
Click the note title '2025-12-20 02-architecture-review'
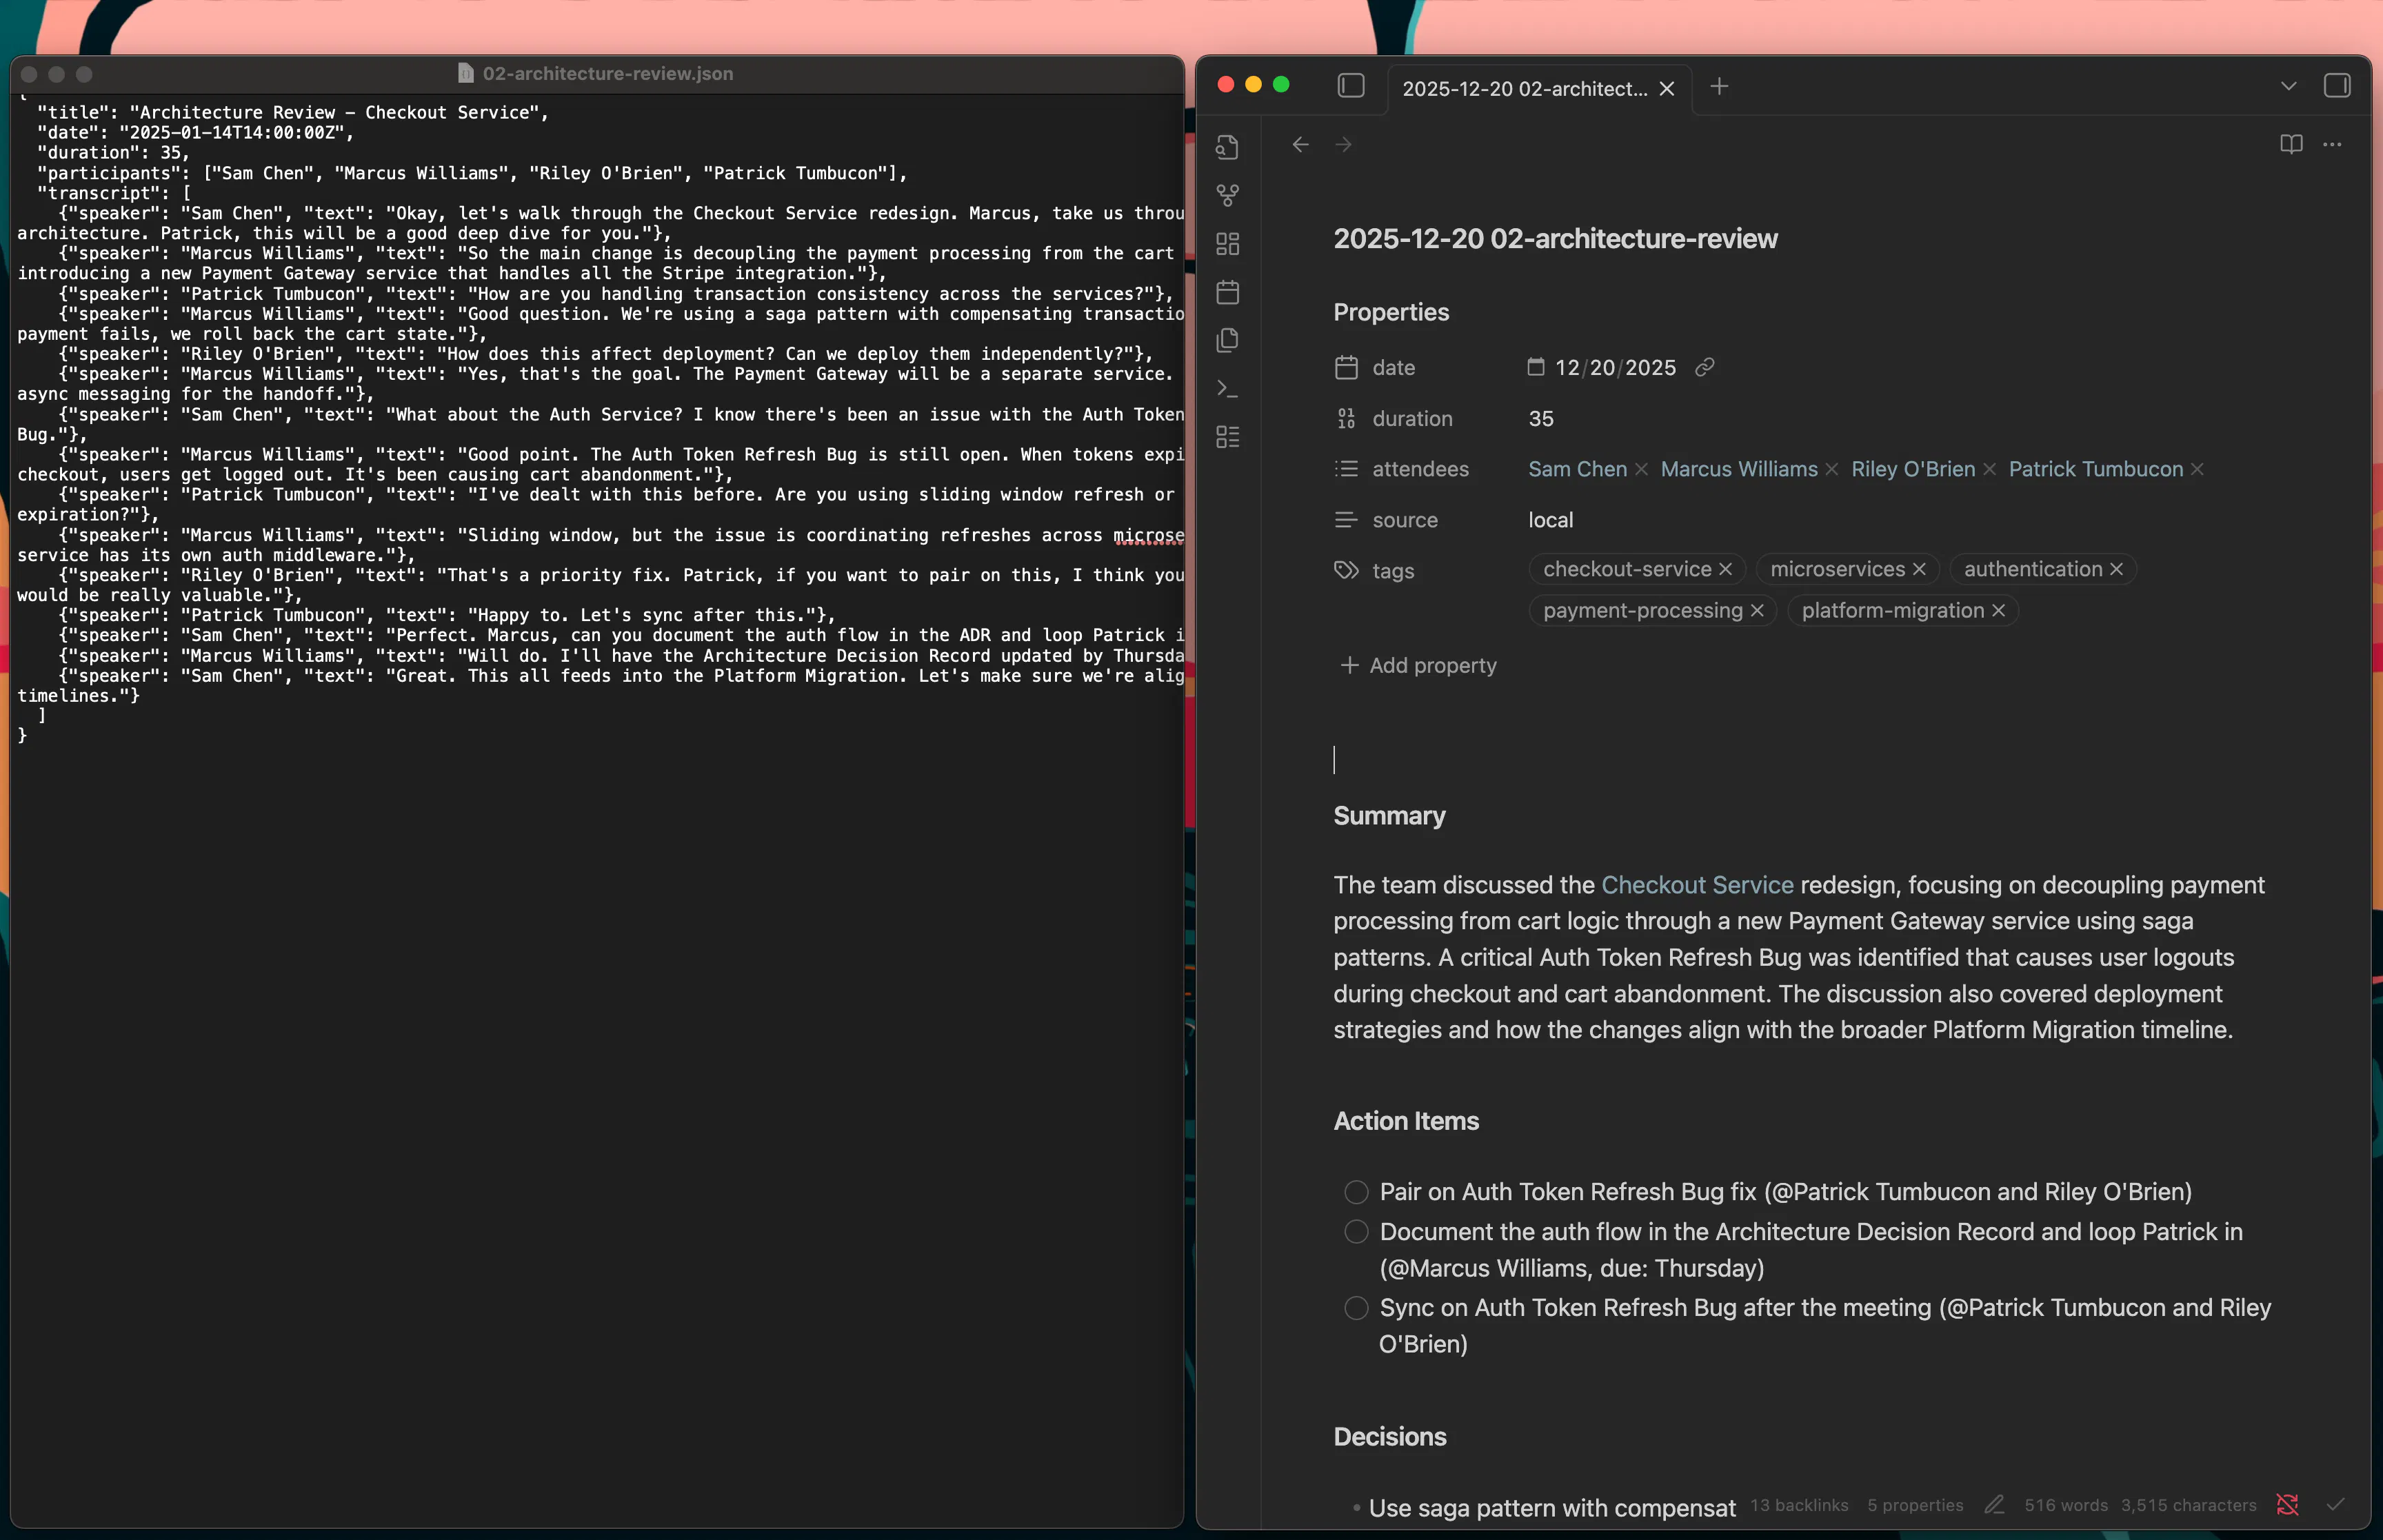[x=1555, y=239]
